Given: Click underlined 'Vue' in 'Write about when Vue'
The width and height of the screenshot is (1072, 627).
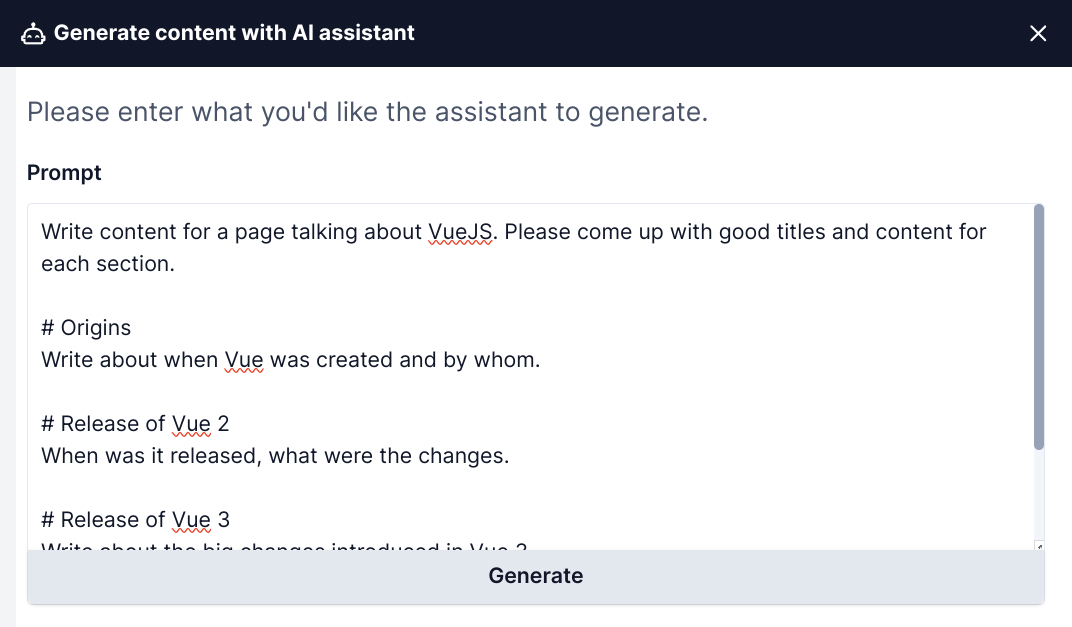Looking at the screenshot, I should 244,360.
